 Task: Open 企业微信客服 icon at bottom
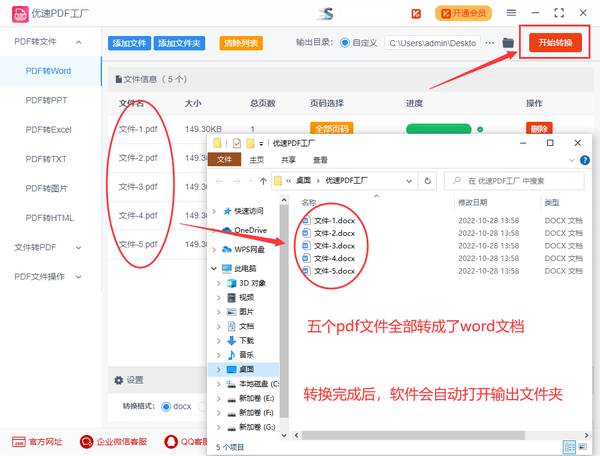click(x=86, y=442)
